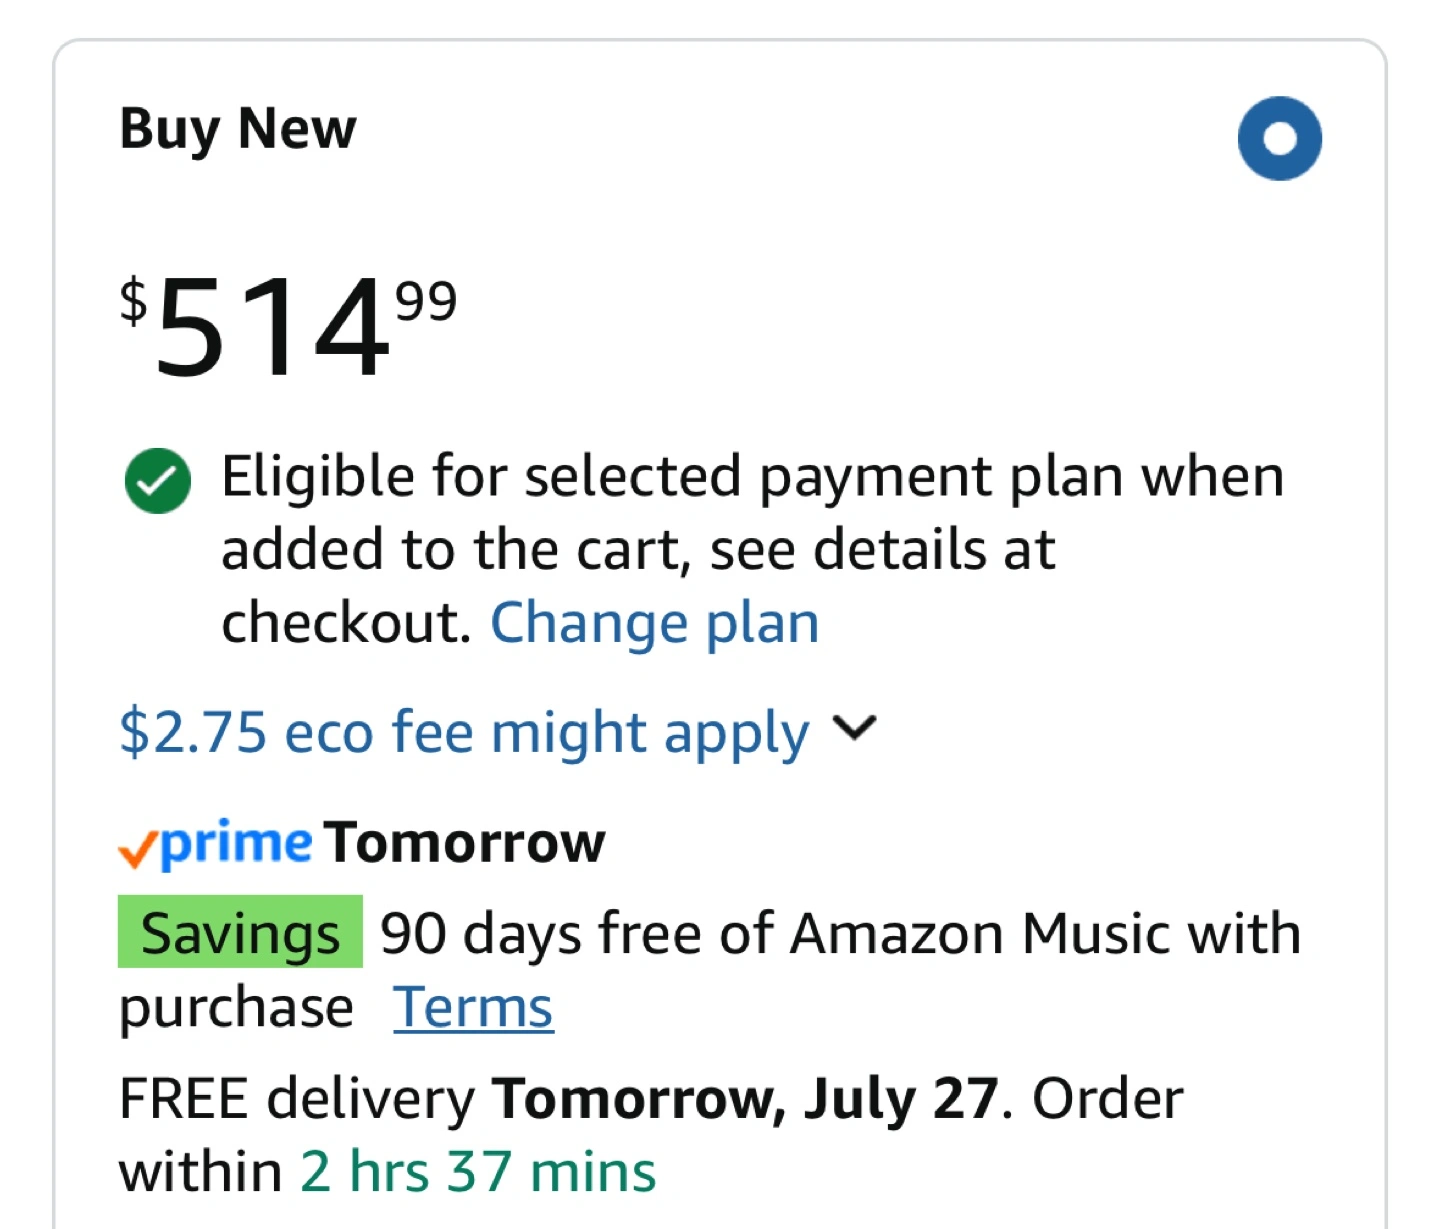Click the $514 price amount
Screen dimensions: 1440x1229
point(272,328)
